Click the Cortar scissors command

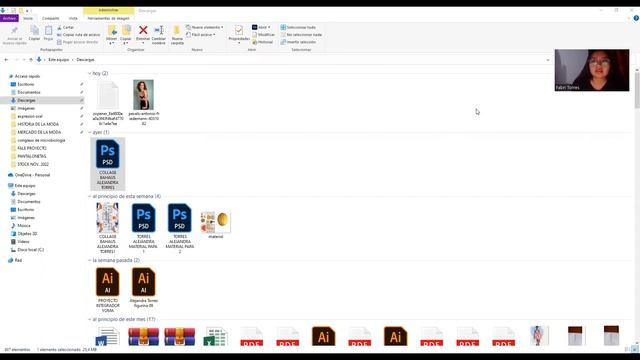pos(65,27)
